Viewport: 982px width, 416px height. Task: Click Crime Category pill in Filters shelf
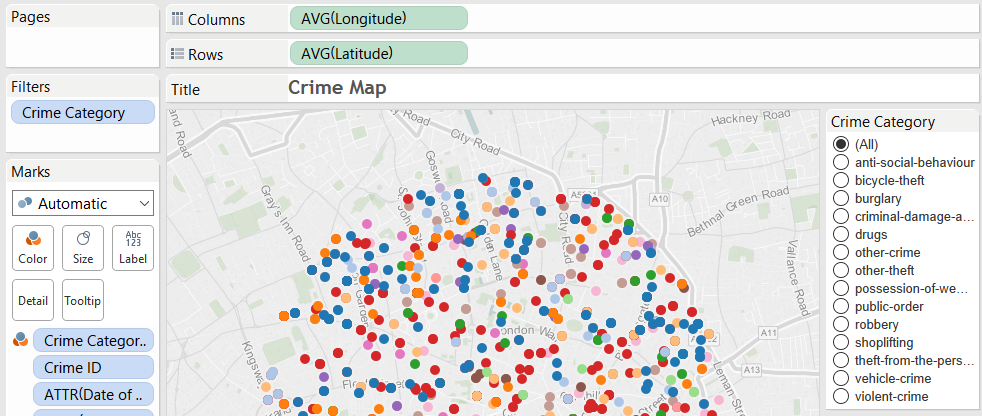[83, 113]
